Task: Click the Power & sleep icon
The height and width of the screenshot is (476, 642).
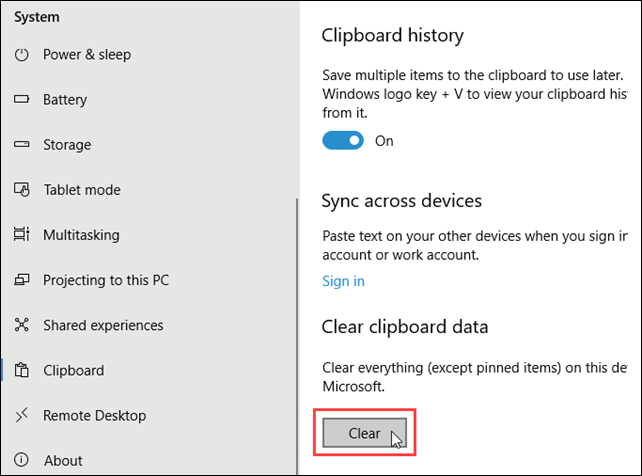Action: click(x=22, y=54)
